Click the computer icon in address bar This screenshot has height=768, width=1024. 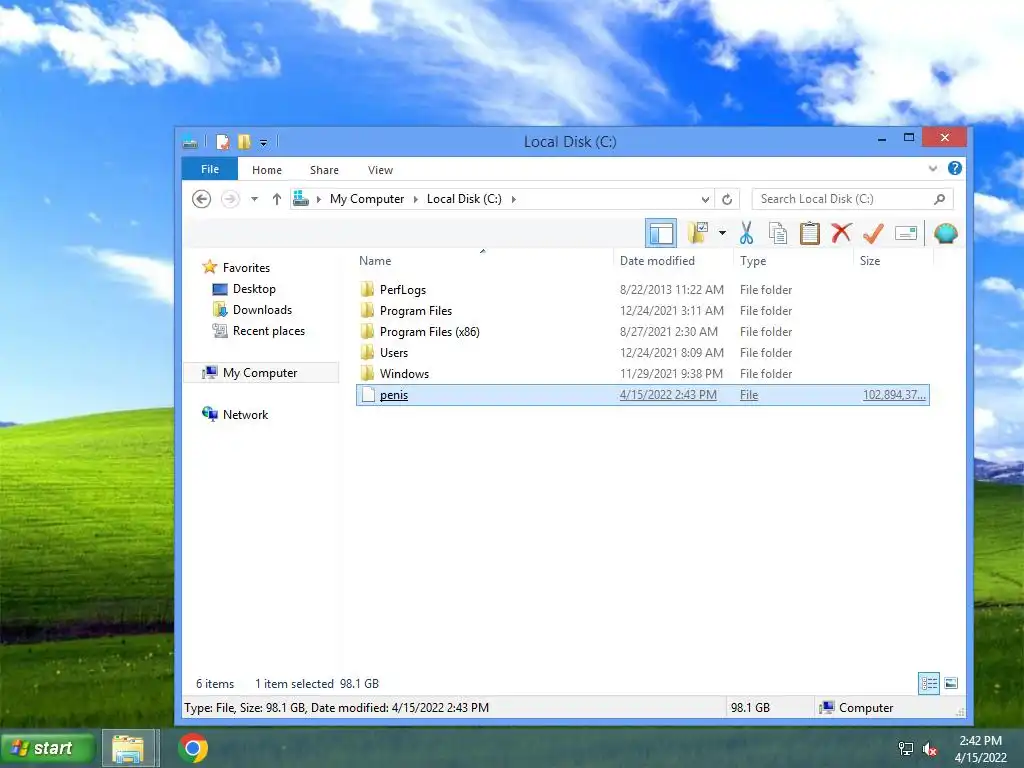point(300,199)
